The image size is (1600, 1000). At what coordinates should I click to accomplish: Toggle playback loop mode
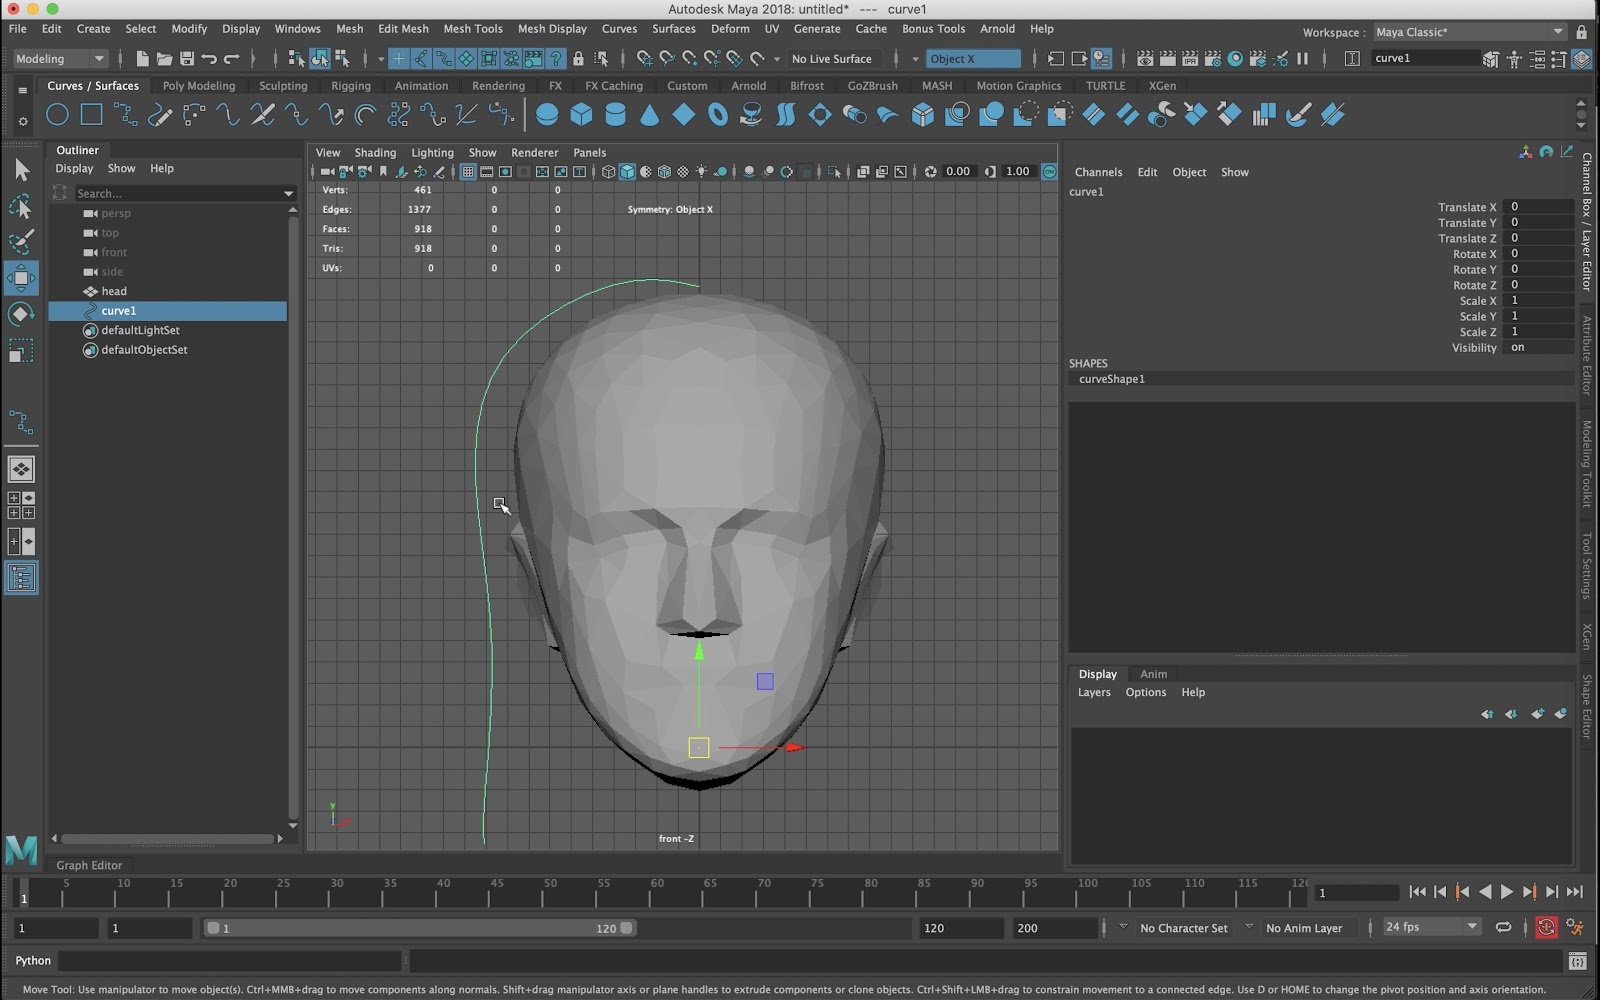[1503, 928]
